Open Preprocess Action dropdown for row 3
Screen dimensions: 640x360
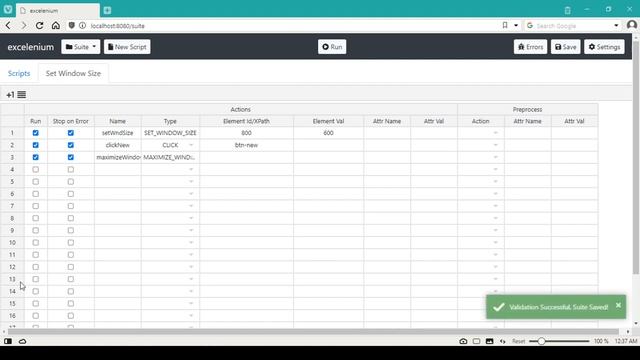(496, 157)
